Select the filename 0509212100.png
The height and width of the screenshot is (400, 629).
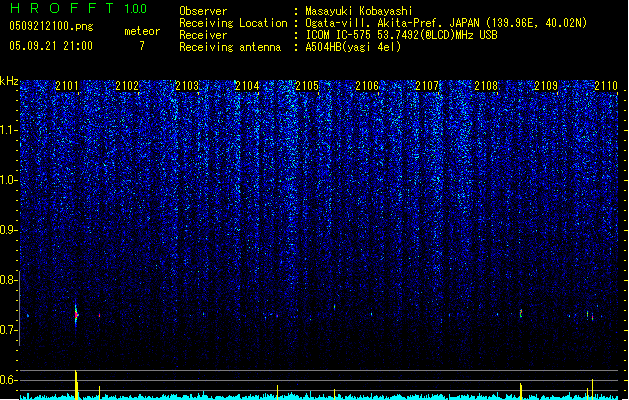[x=51, y=26]
